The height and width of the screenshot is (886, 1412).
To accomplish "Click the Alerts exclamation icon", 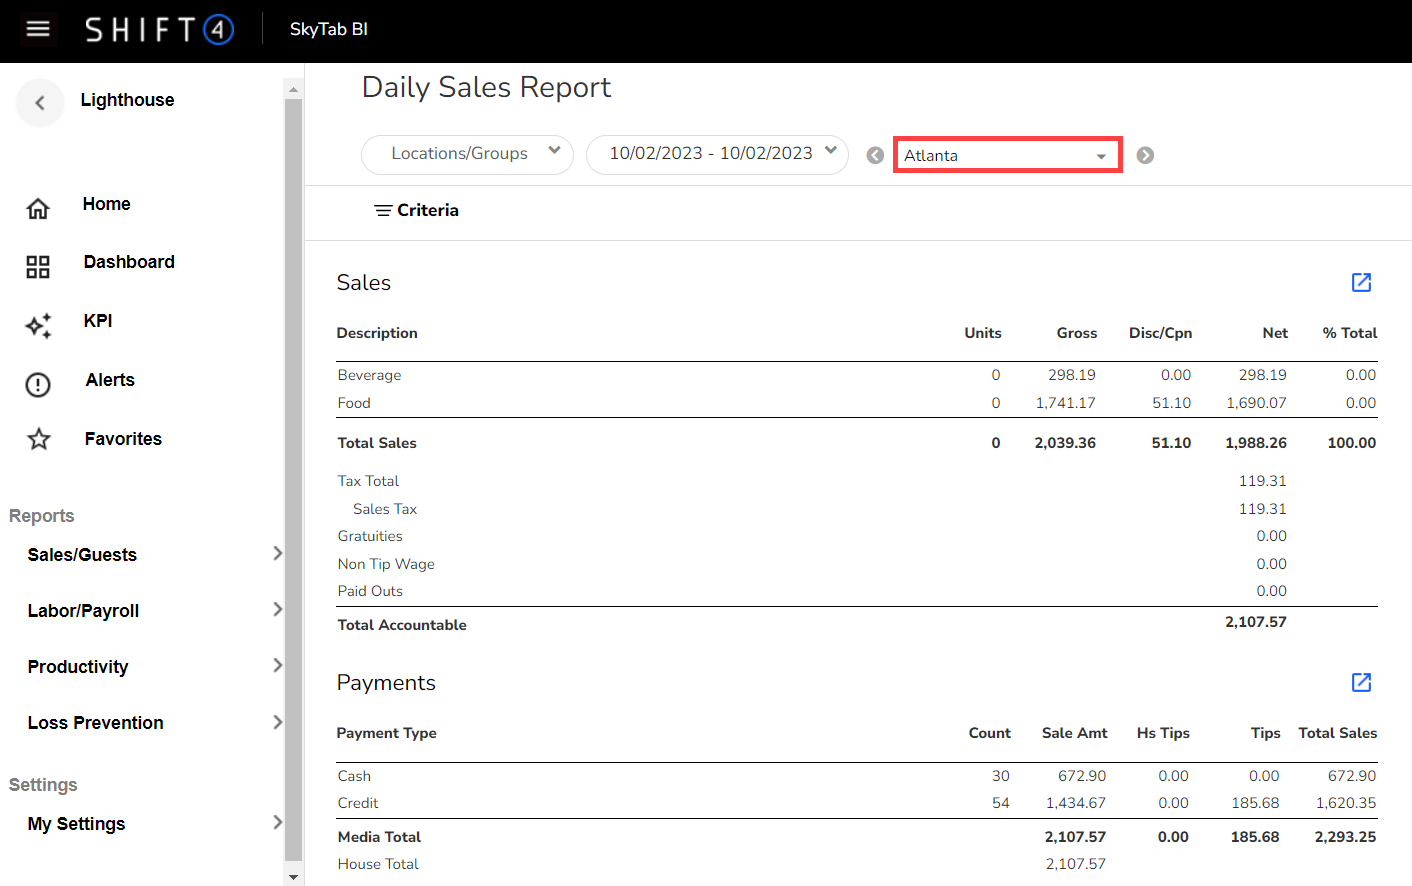I will pos(38,384).
